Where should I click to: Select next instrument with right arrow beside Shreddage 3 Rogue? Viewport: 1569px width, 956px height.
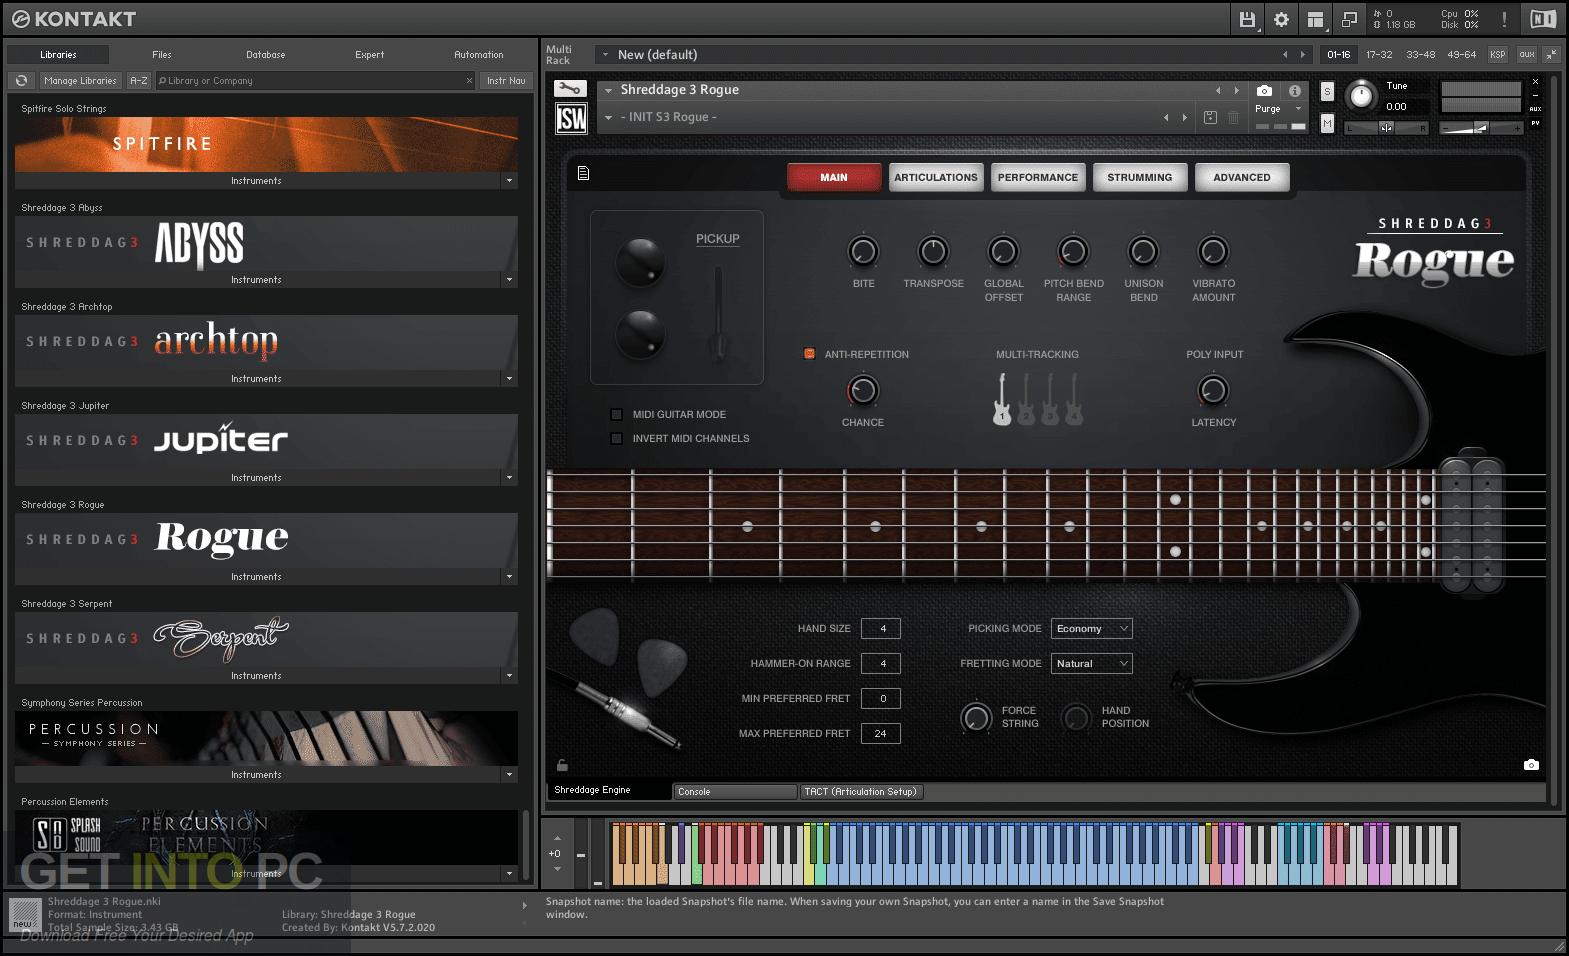click(x=1237, y=90)
